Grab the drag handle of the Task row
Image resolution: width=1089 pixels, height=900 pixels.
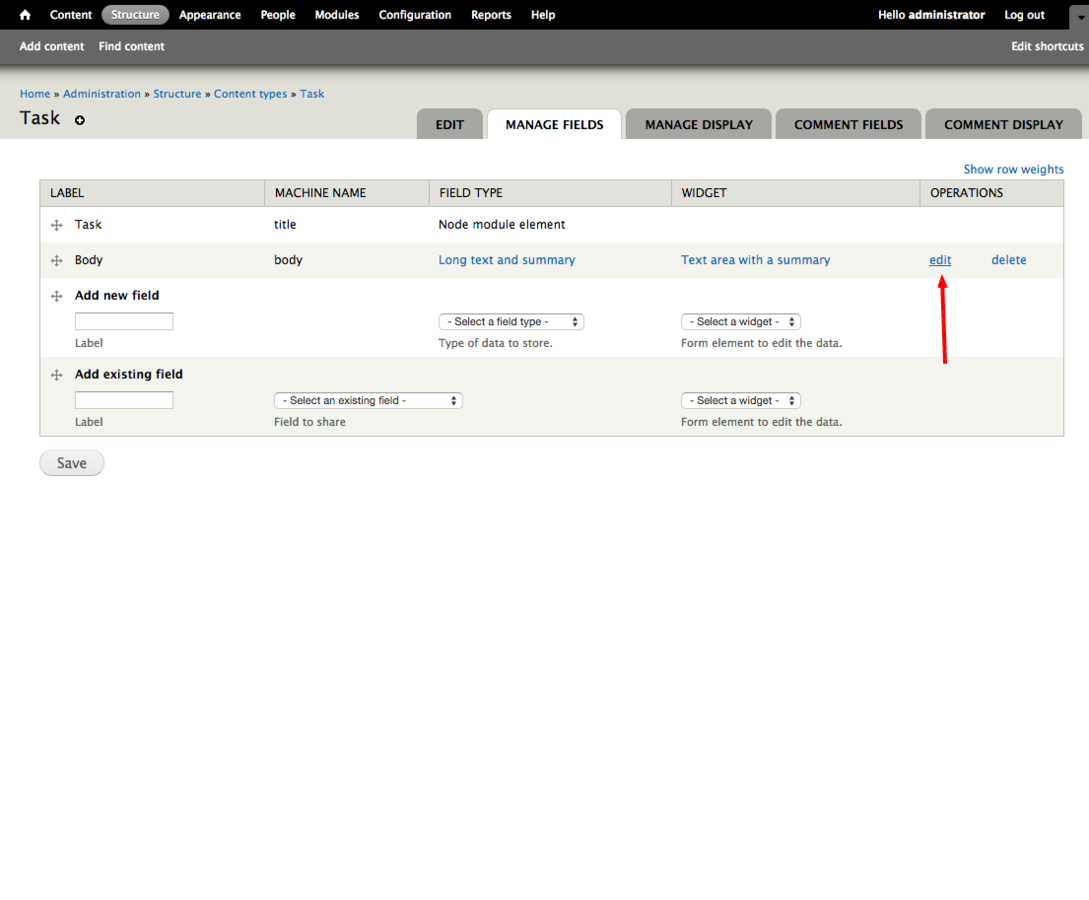(57, 225)
